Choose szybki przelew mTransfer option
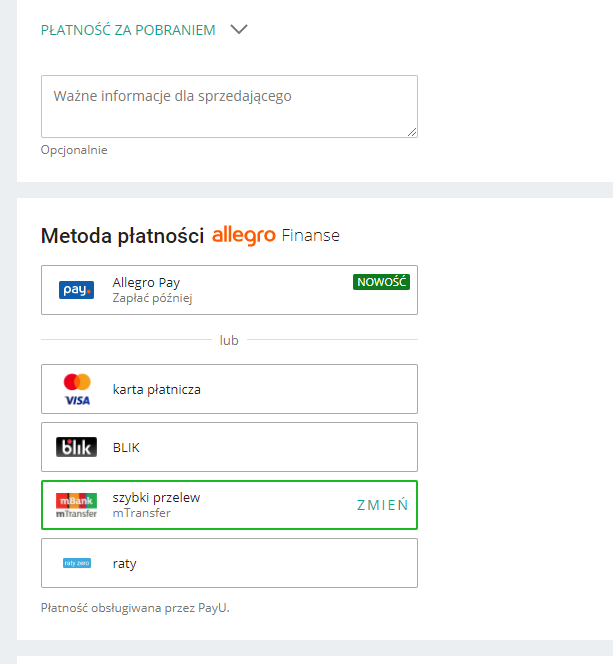 point(200,505)
